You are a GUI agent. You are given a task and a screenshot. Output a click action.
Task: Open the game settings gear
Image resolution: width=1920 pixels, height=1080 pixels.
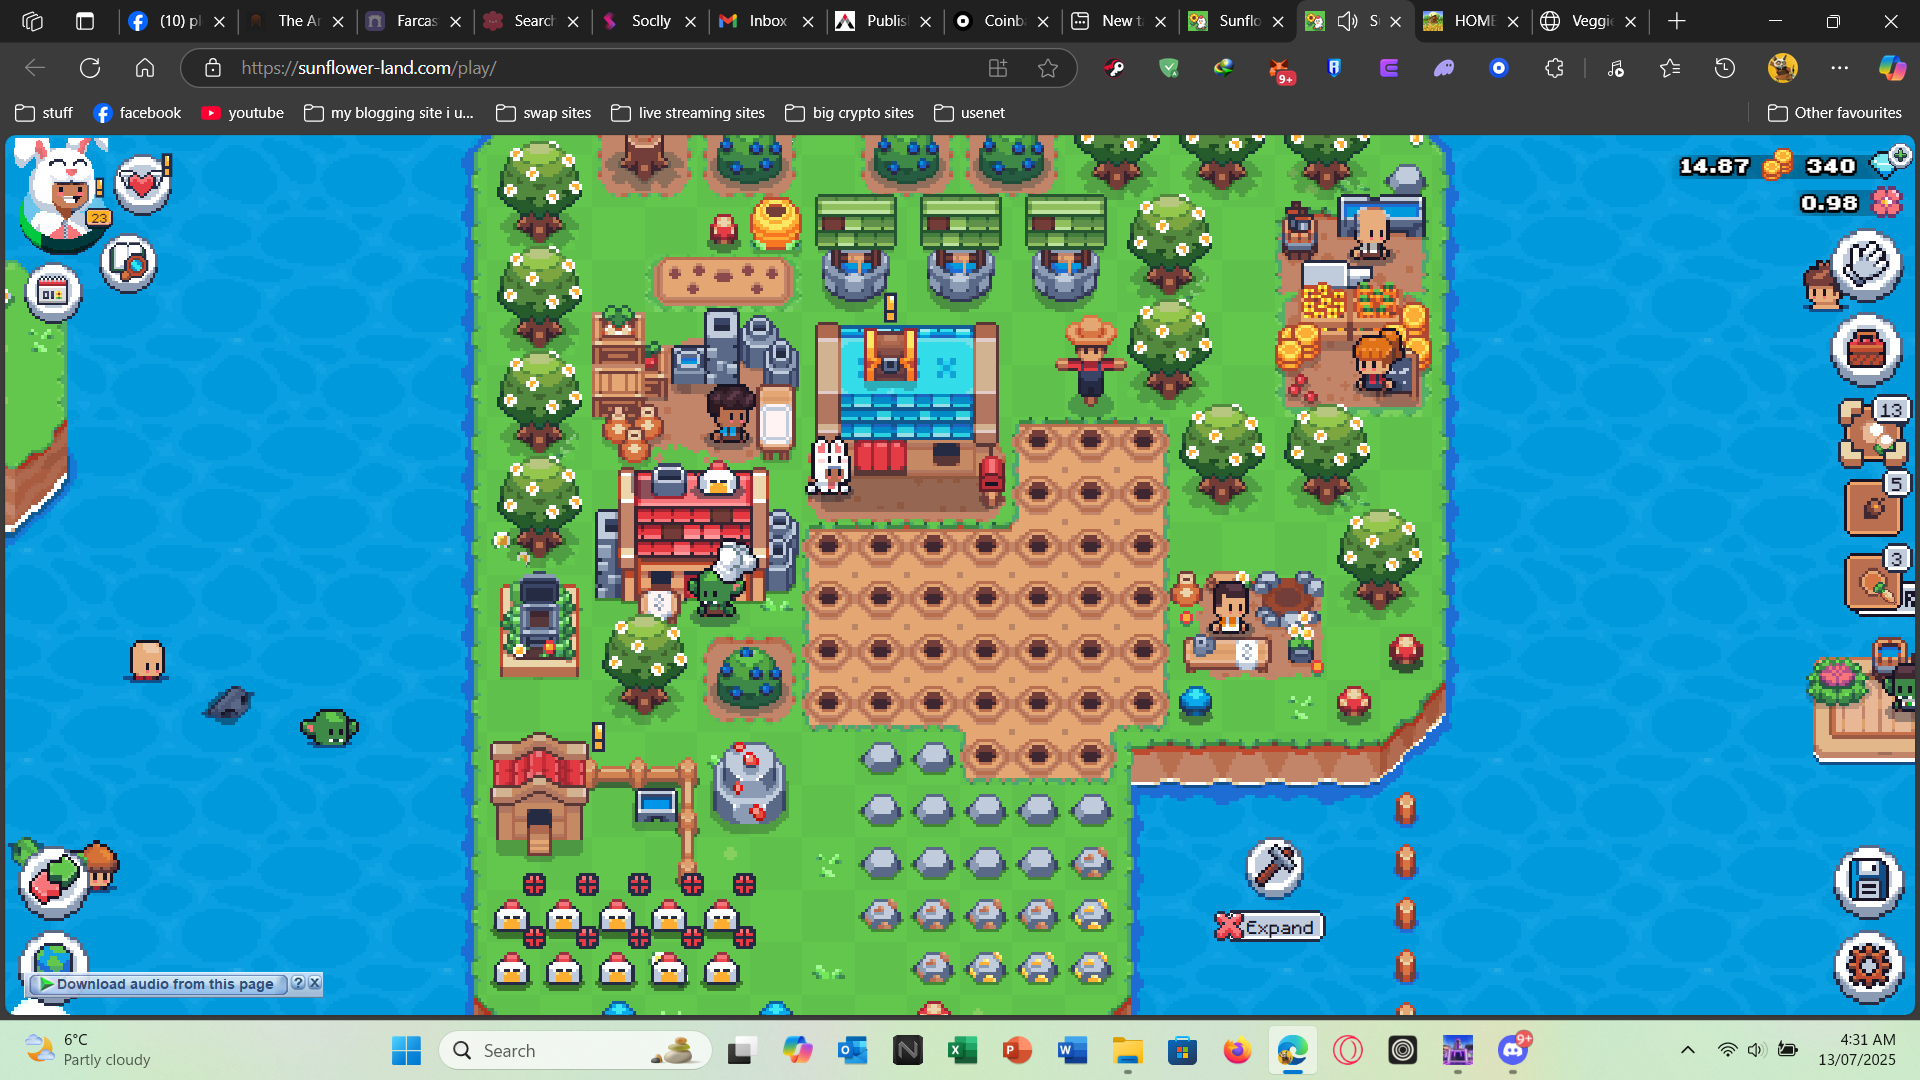point(1868,967)
